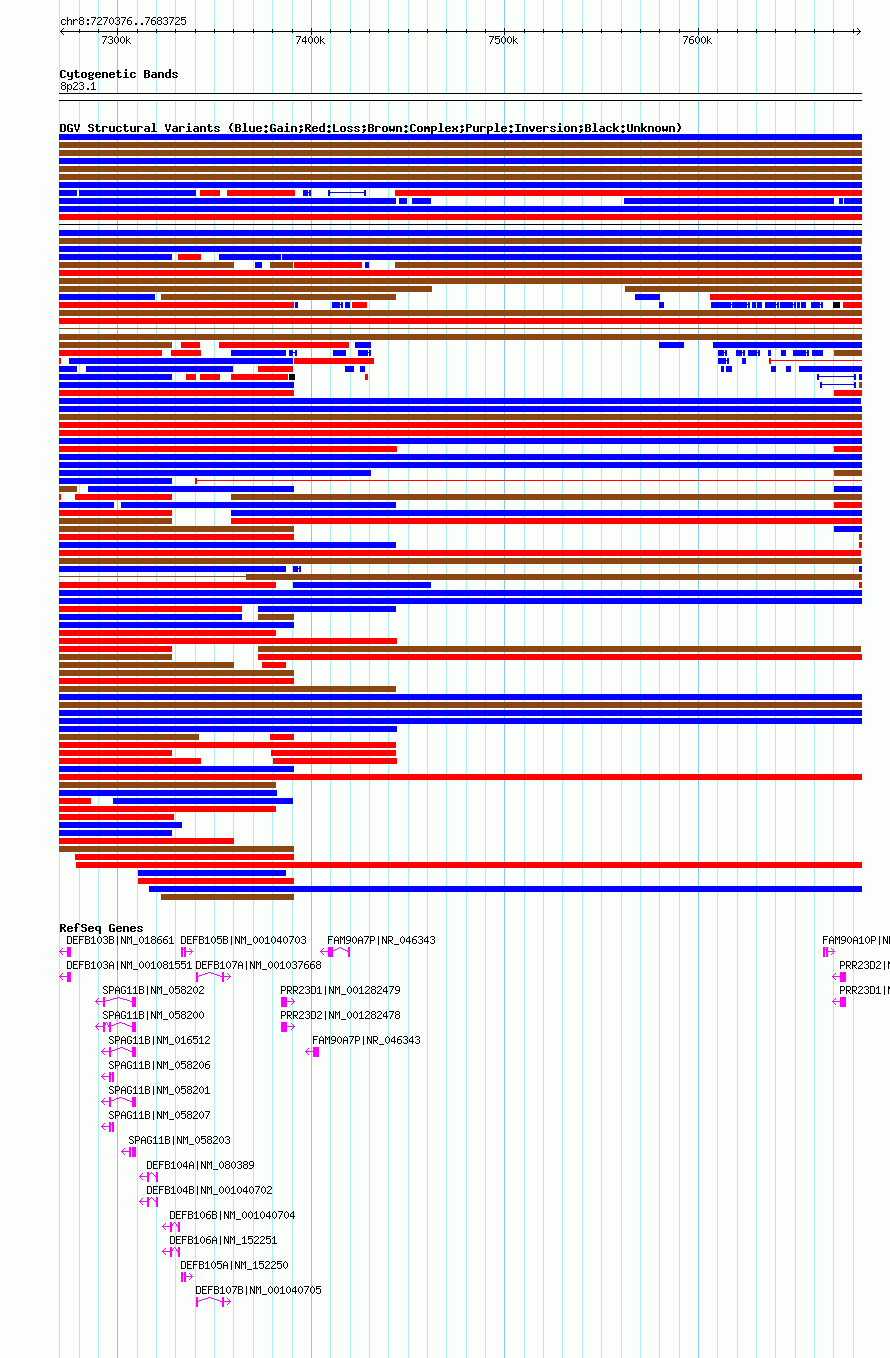Click transcript label SPAG11B|NM_058202
Viewport: 890px width, 1358px height.
(153, 990)
